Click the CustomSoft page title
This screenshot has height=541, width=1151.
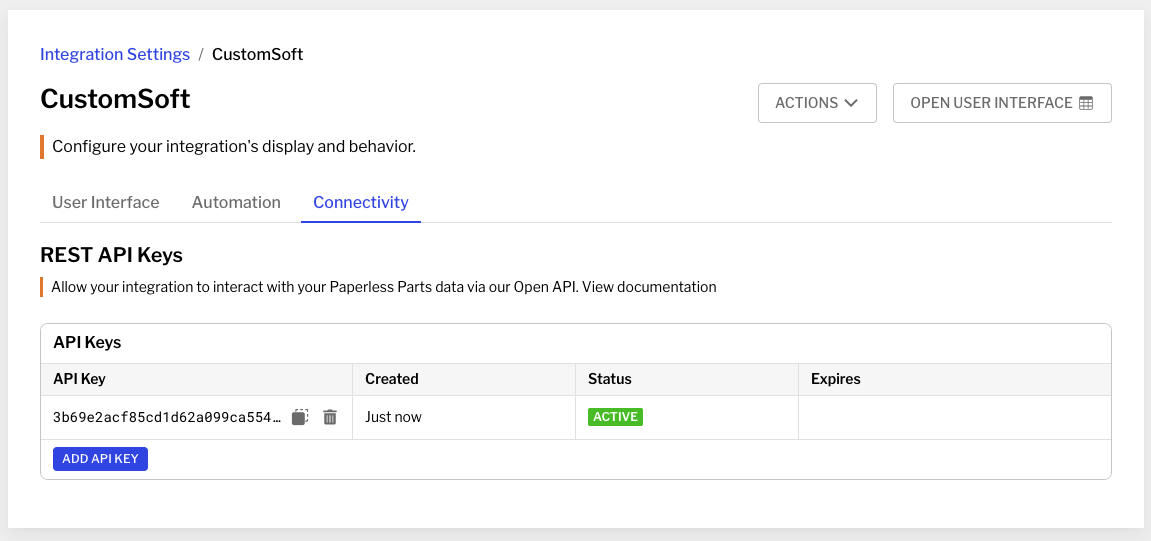coord(115,98)
